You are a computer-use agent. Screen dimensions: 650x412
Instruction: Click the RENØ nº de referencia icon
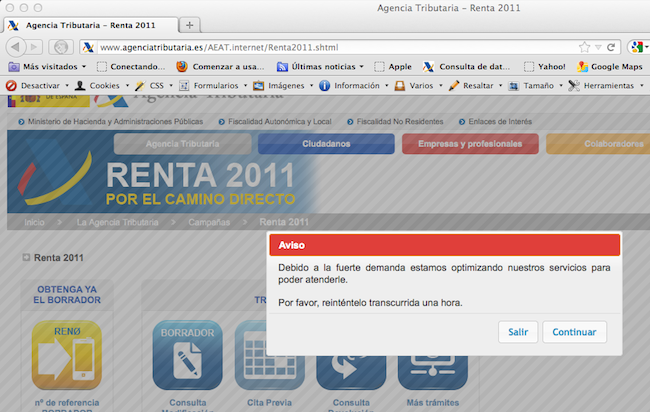point(67,355)
